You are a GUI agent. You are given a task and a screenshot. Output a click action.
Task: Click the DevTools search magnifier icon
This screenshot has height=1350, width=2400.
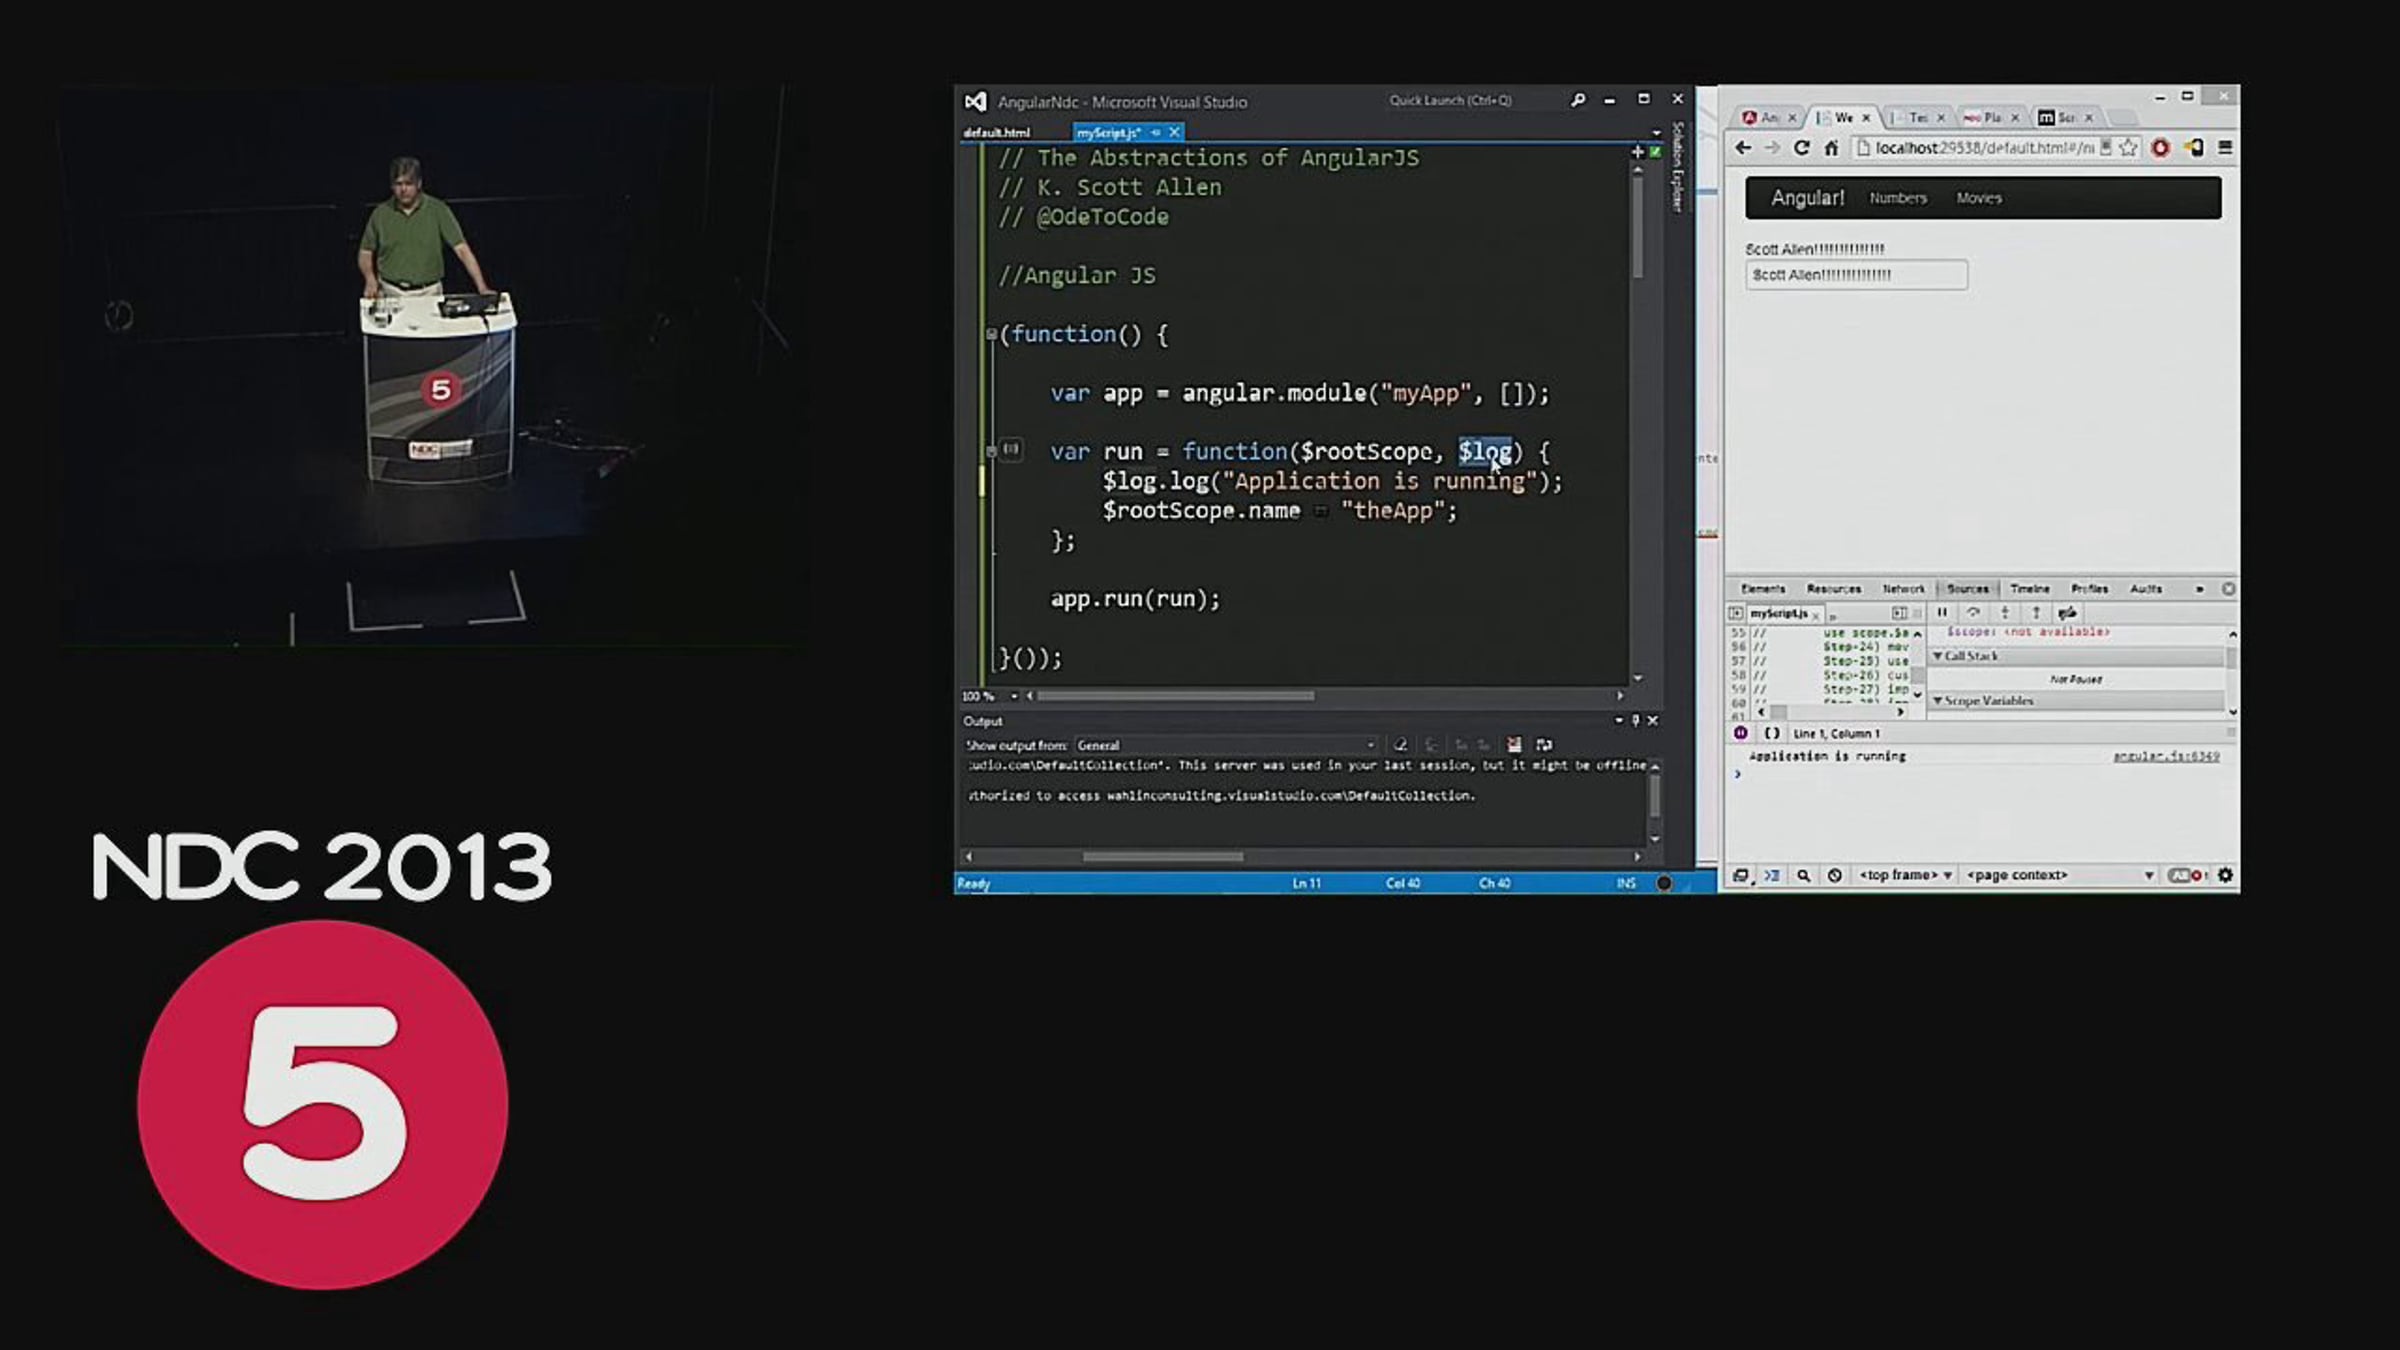(x=1803, y=875)
